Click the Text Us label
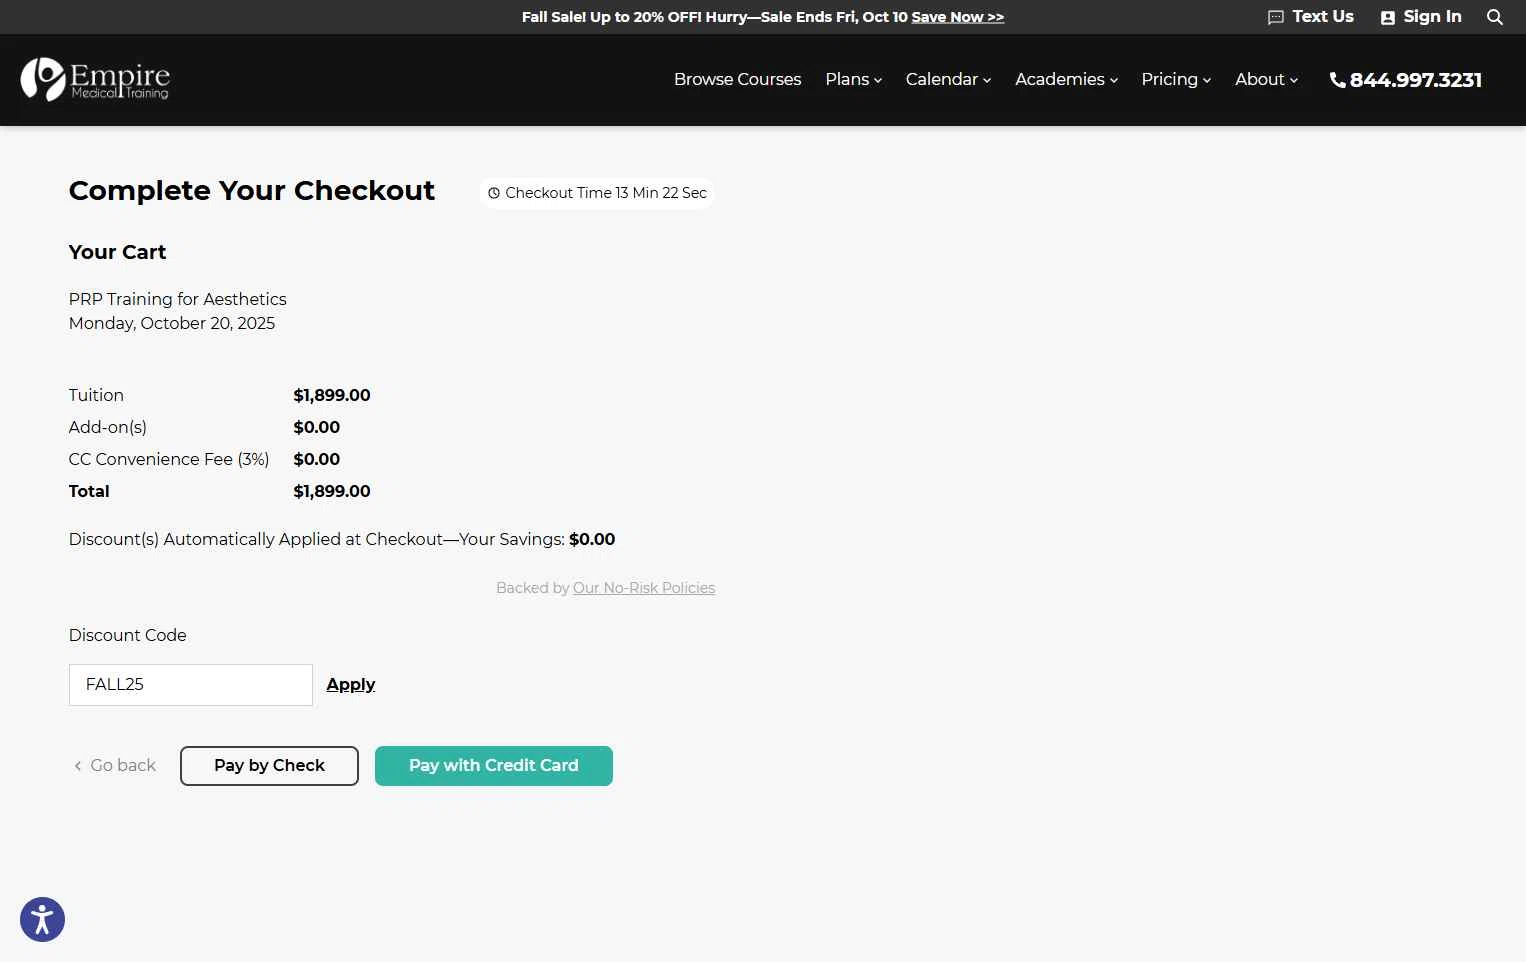The height and width of the screenshot is (962, 1526). point(1322,16)
